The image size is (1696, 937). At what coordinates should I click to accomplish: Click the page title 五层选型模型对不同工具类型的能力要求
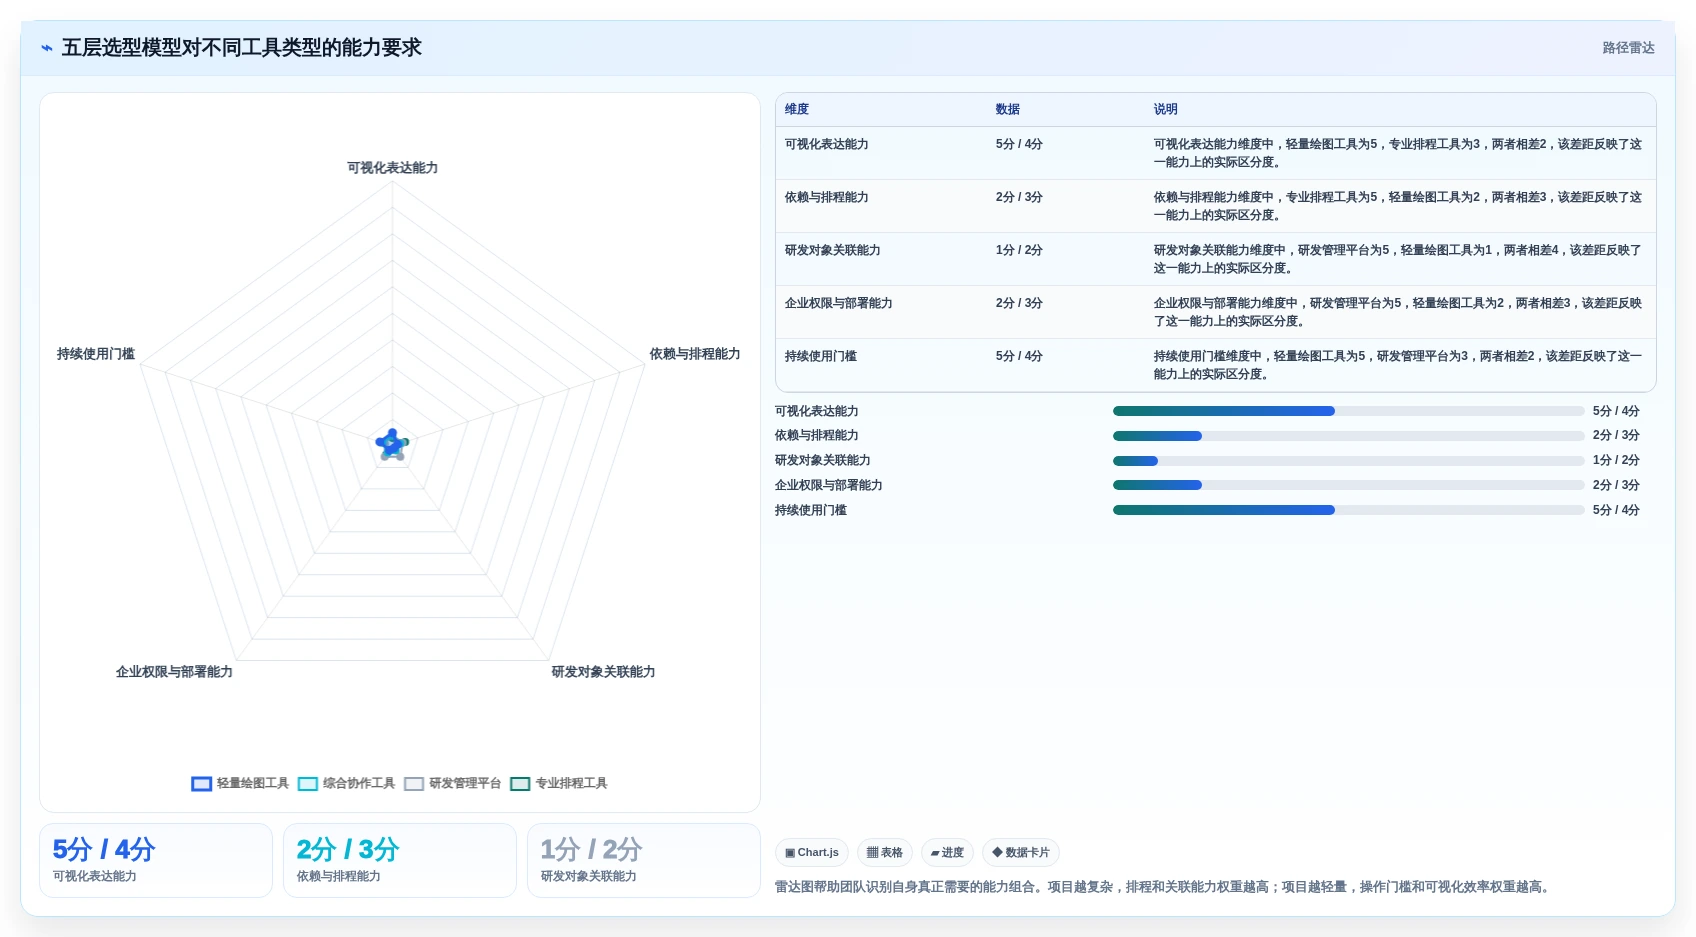click(x=242, y=48)
